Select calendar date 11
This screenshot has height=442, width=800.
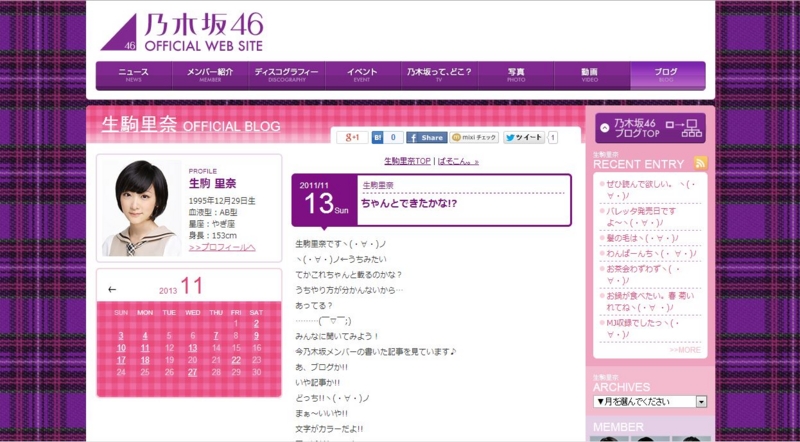(x=145, y=348)
